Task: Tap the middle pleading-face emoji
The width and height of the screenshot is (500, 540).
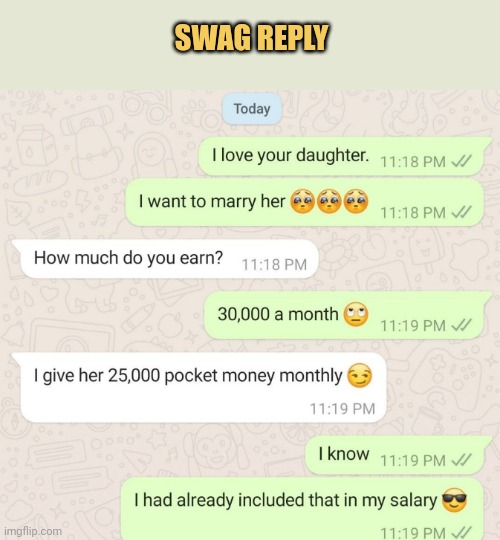Action: pos(329,201)
